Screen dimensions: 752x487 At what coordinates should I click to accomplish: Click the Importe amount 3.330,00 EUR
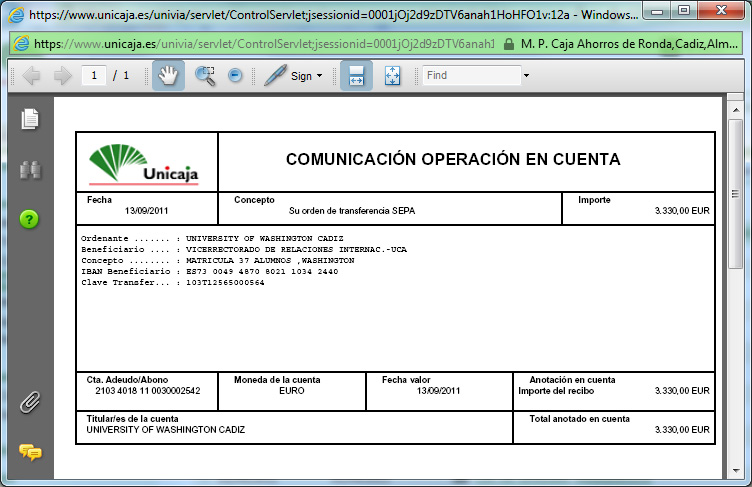pyautogui.click(x=682, y=211)
